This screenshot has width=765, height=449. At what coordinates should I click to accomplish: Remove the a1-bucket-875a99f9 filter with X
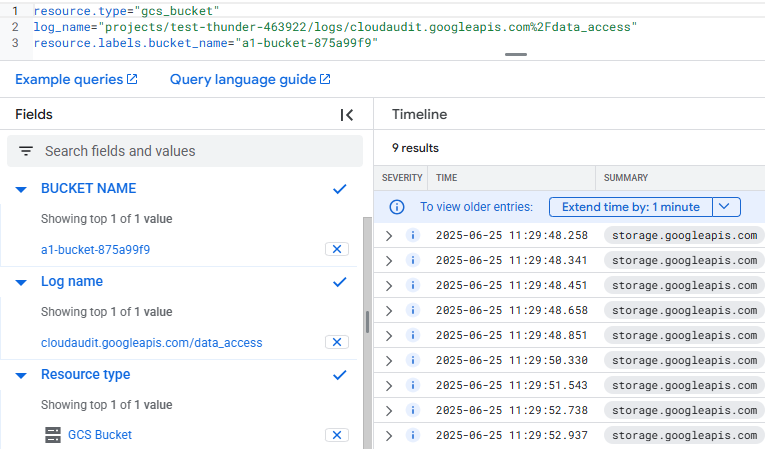coord(337,249)
